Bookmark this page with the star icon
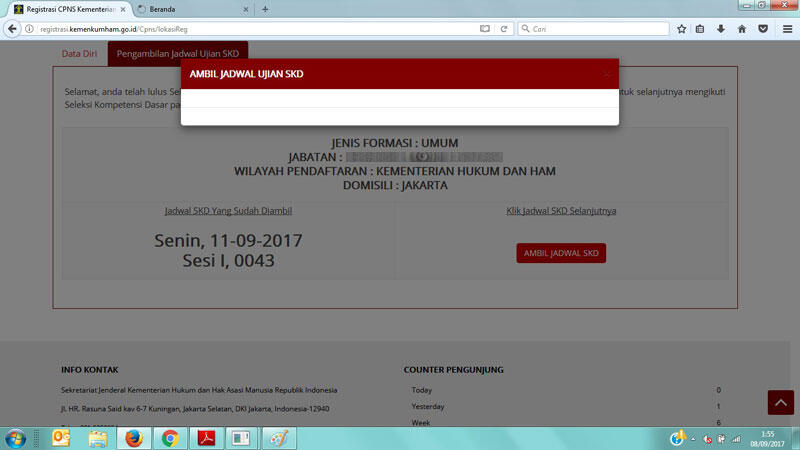 coord(682,29)
